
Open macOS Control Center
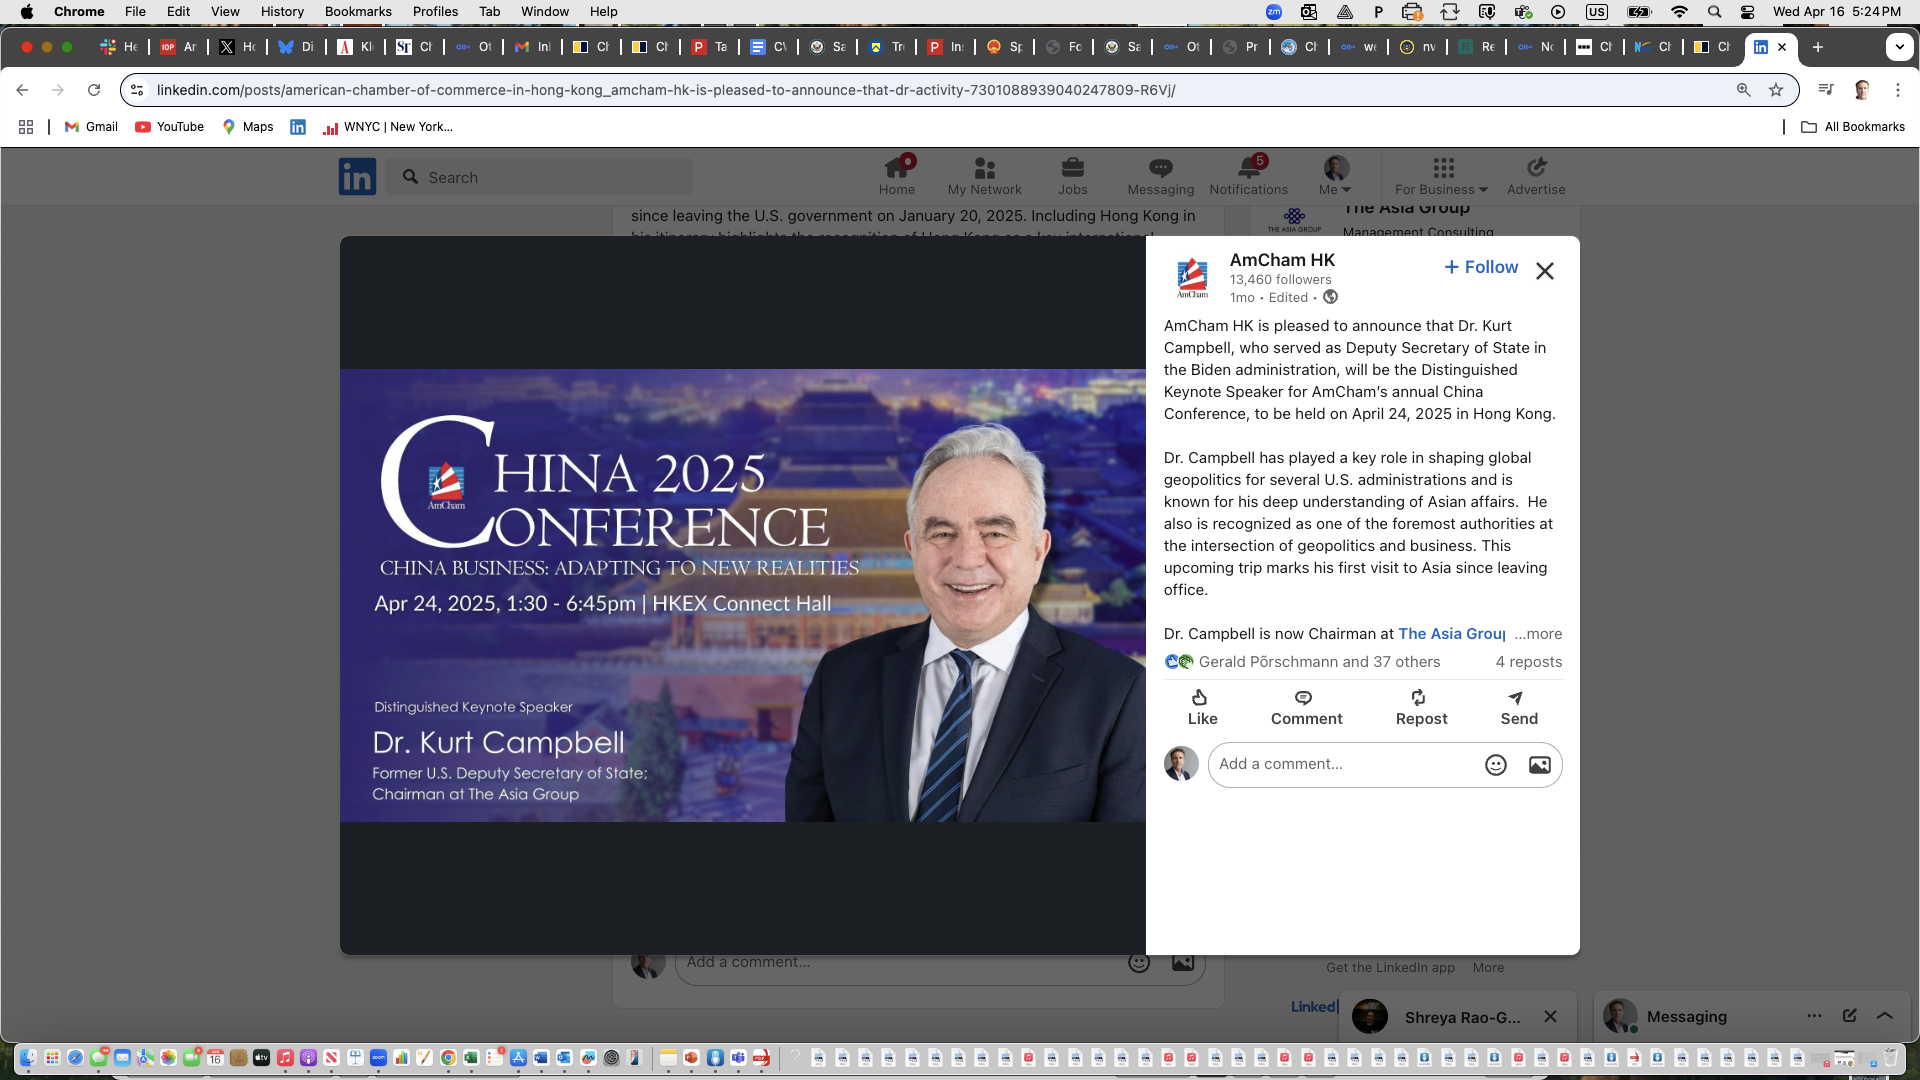tap(1747, 12)
